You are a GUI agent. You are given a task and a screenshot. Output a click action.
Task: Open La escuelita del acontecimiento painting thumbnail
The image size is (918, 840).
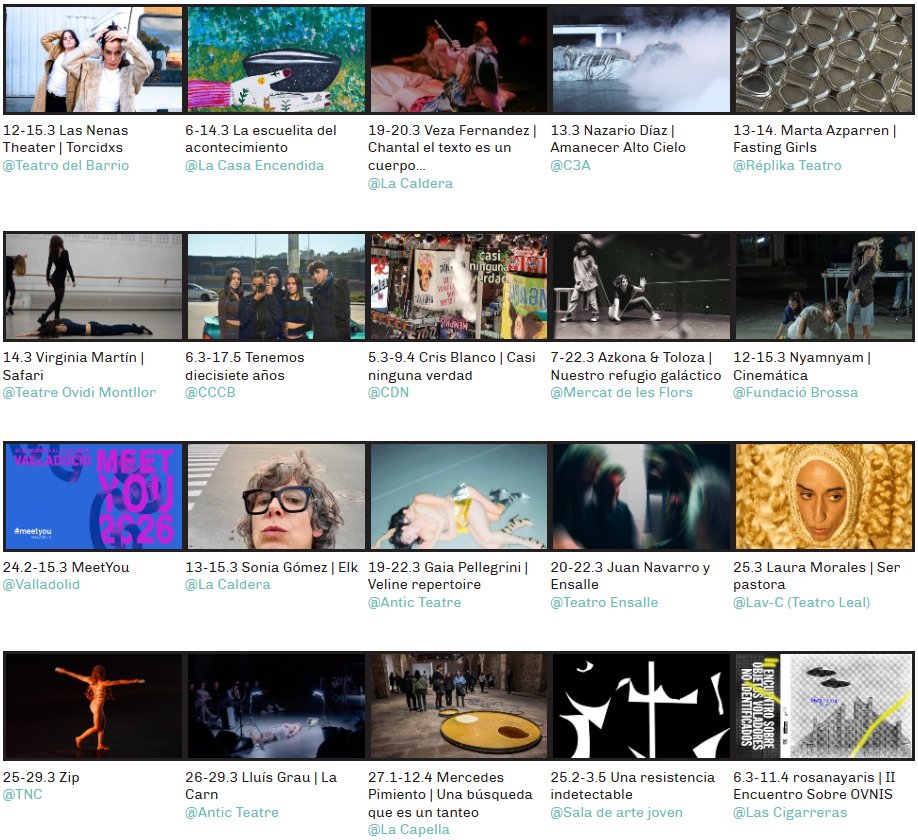[276, 59]
